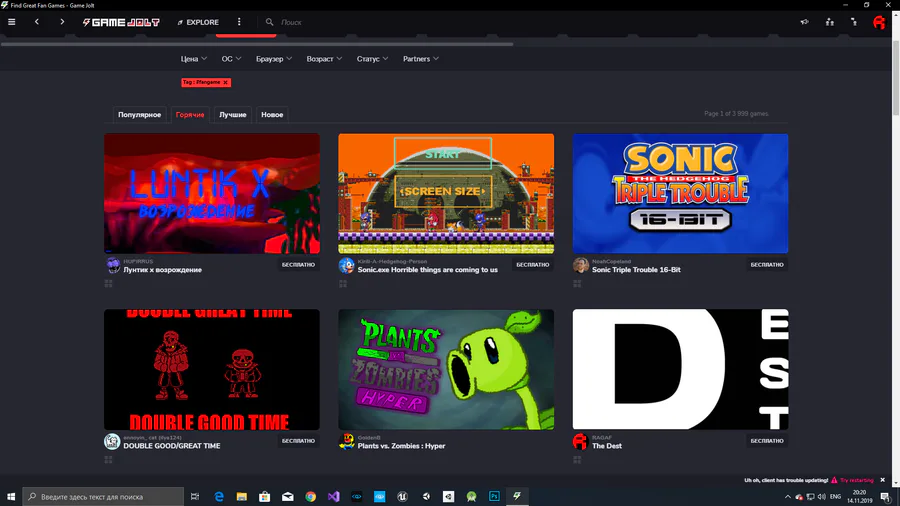Expand the Статус filter dropdown

pyautogui.click(x=373, y=59)
